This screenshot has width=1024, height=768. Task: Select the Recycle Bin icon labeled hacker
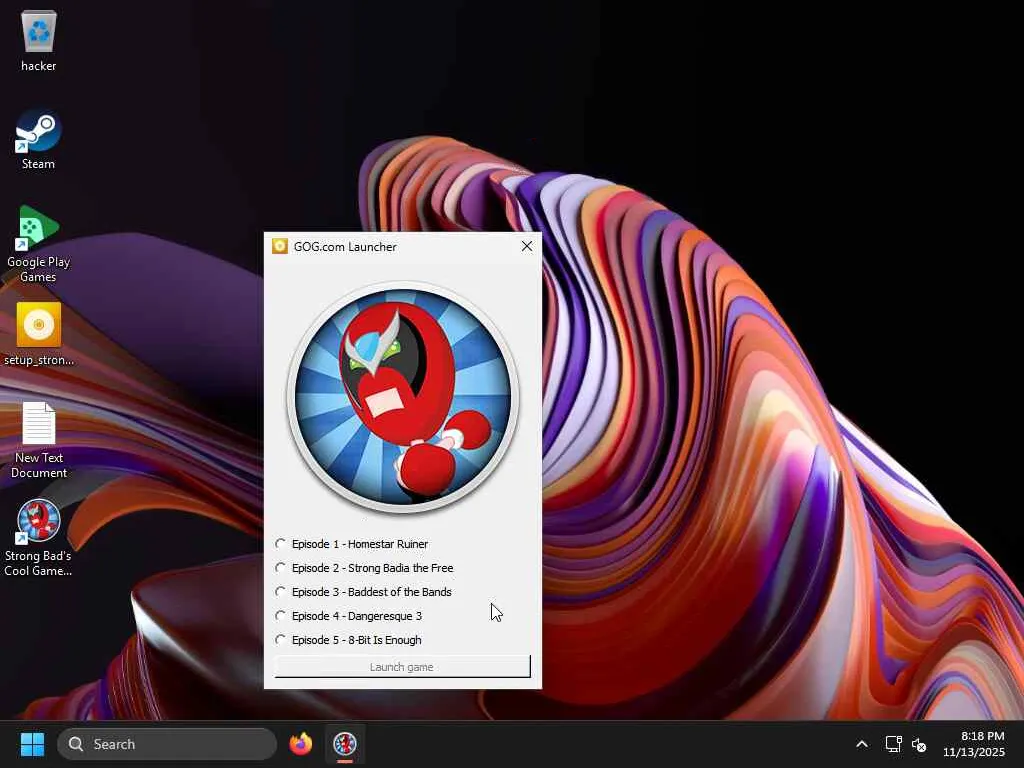coord(39,40)
